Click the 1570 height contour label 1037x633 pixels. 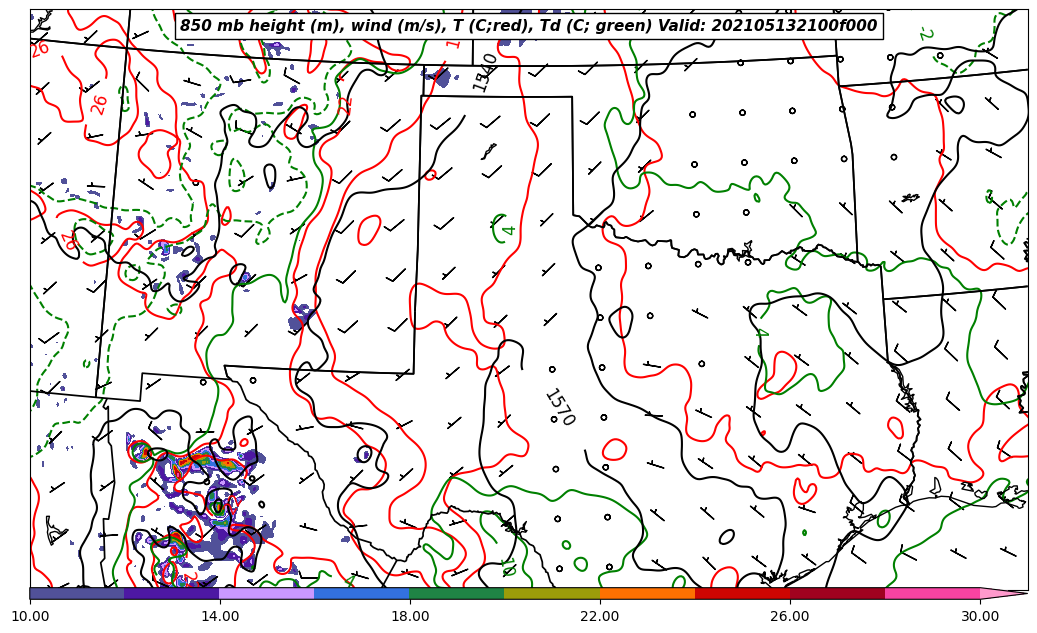click(x=559, y=407)
